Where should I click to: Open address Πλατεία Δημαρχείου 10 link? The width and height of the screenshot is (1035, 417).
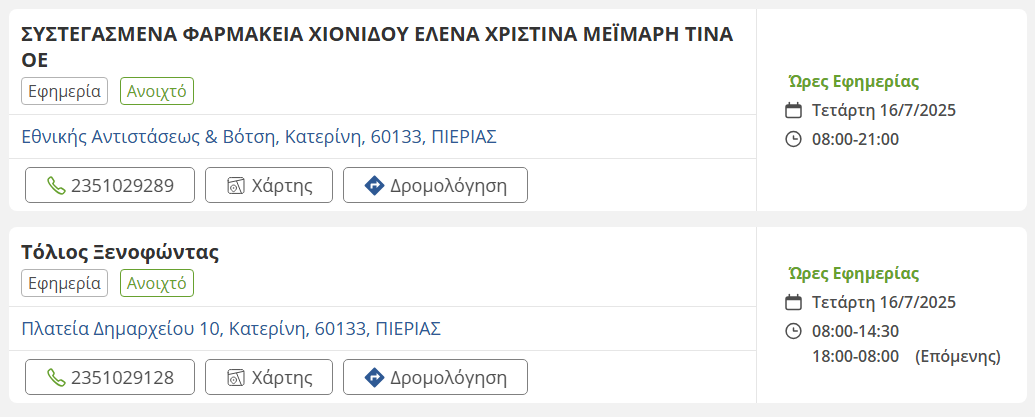click(231, 328)
